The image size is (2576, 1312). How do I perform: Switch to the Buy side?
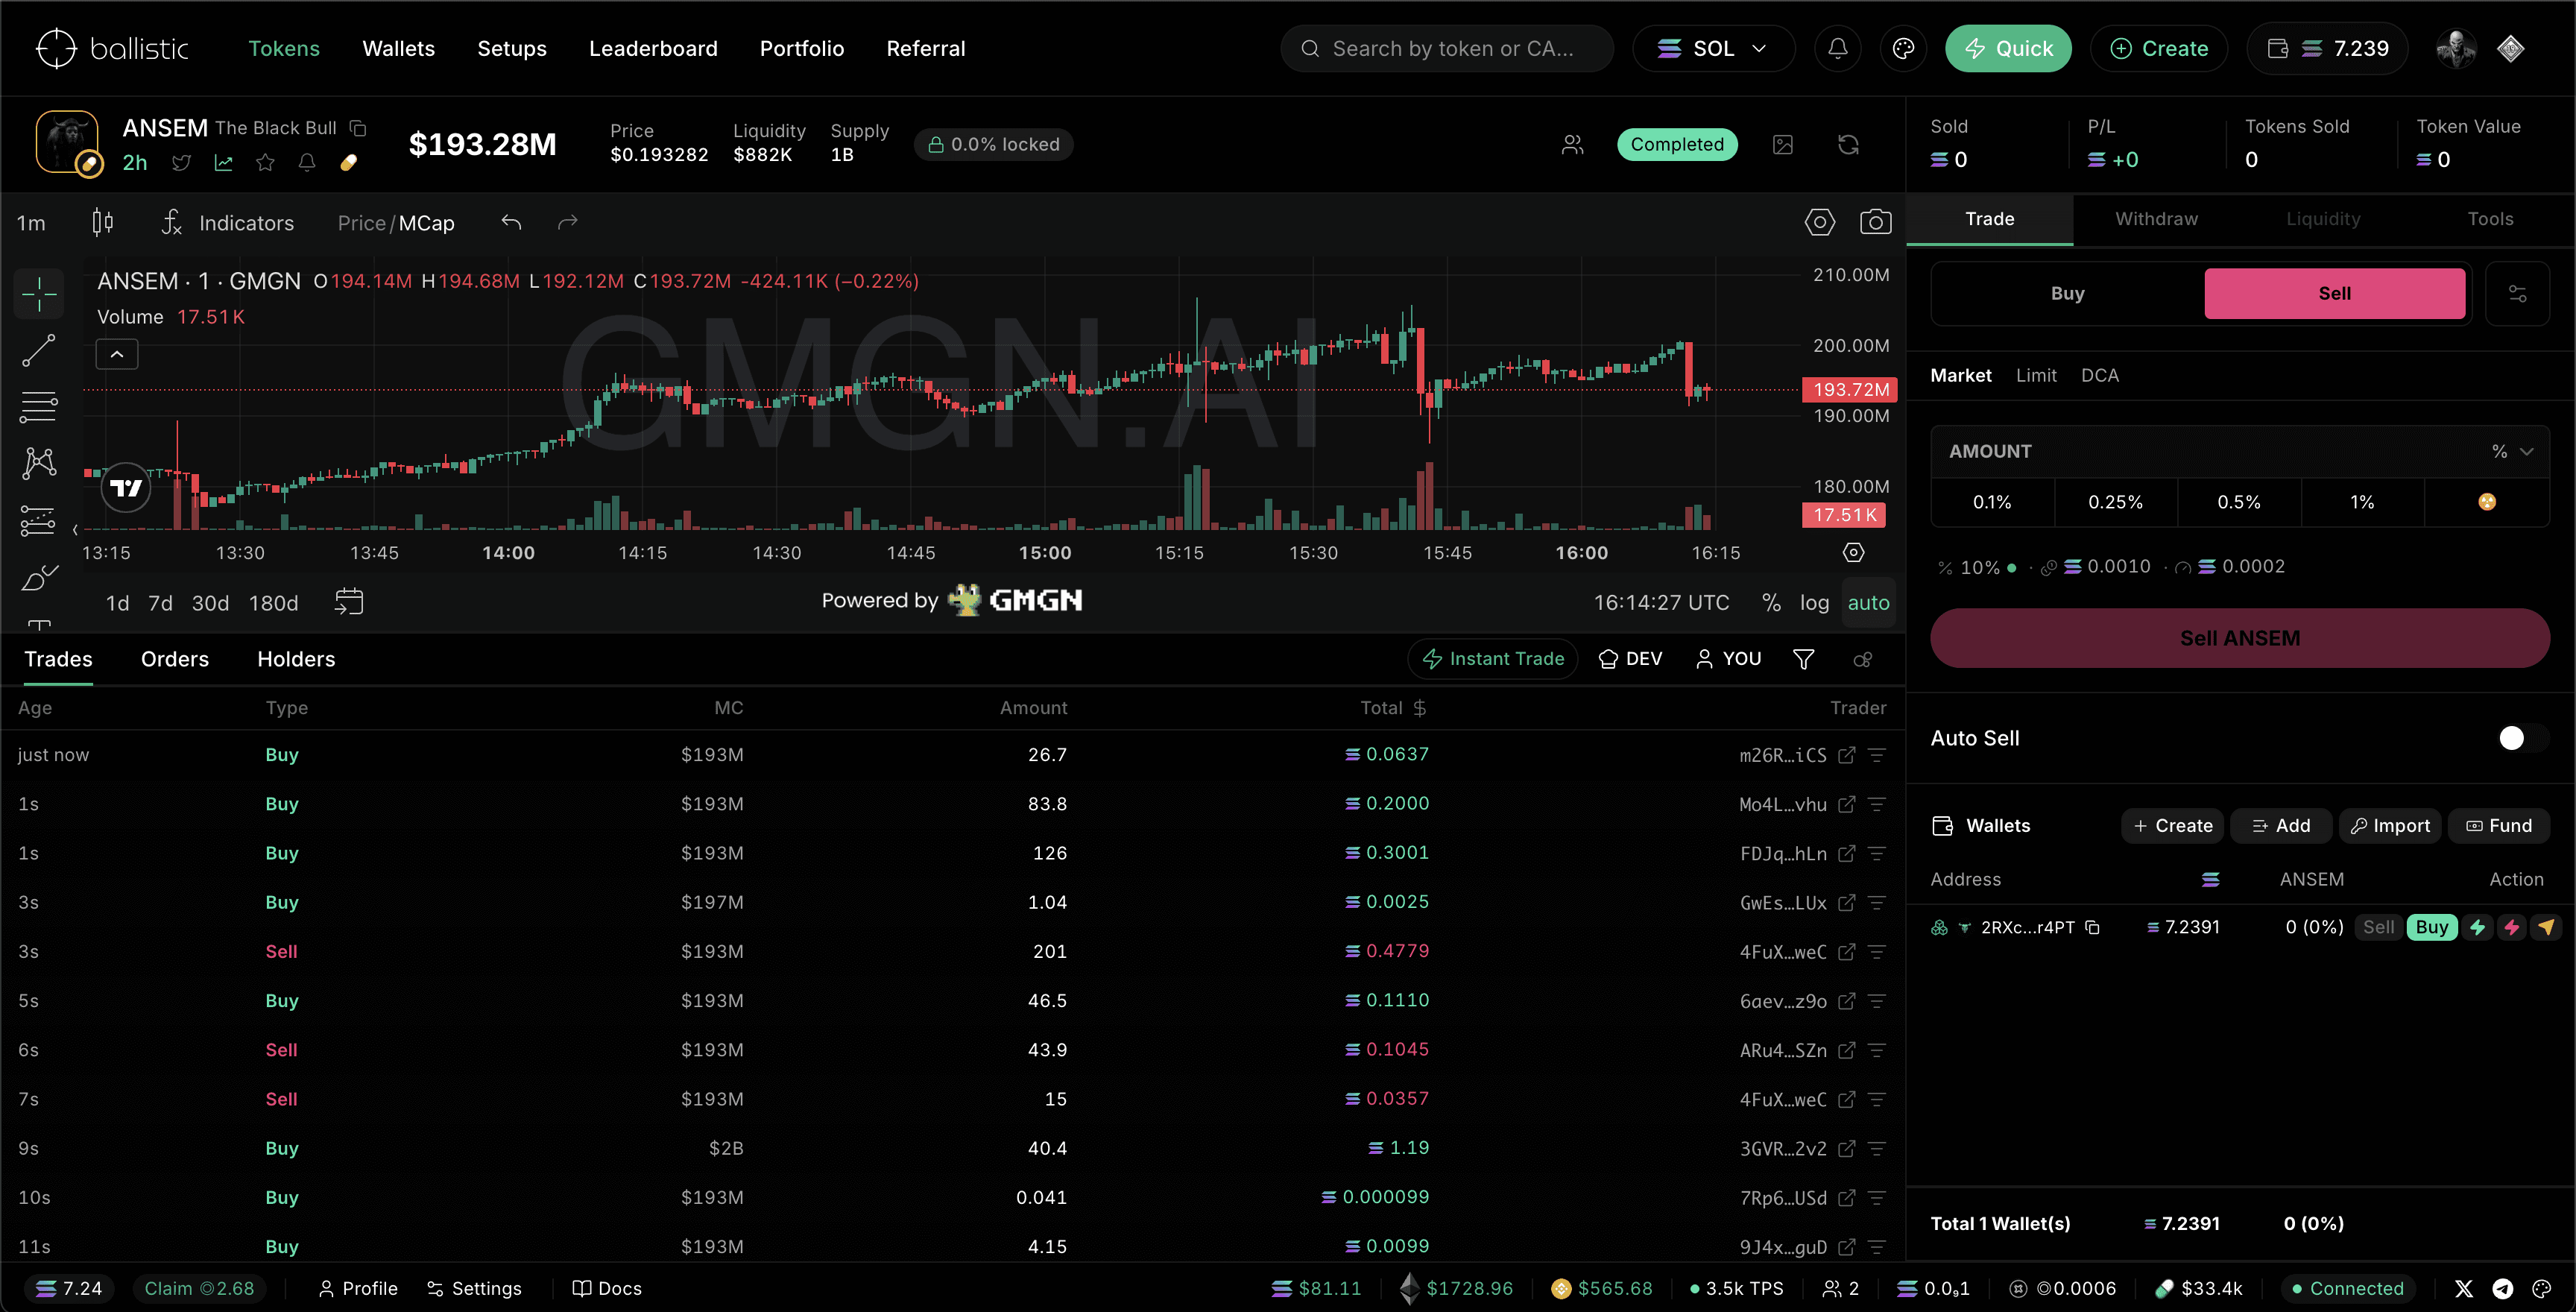[2067, 293]
